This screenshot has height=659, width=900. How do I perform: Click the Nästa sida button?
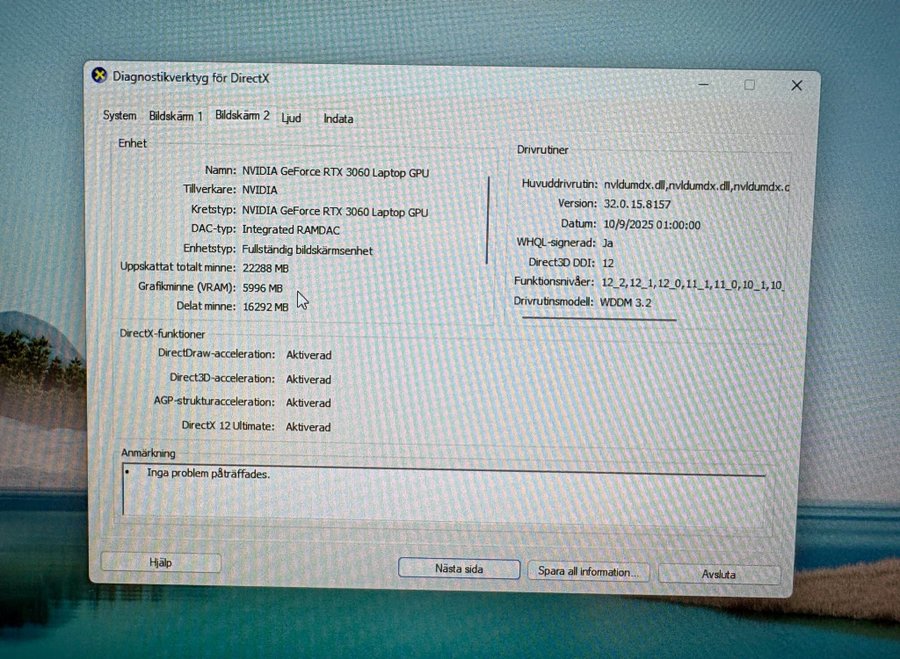point(459,569)
